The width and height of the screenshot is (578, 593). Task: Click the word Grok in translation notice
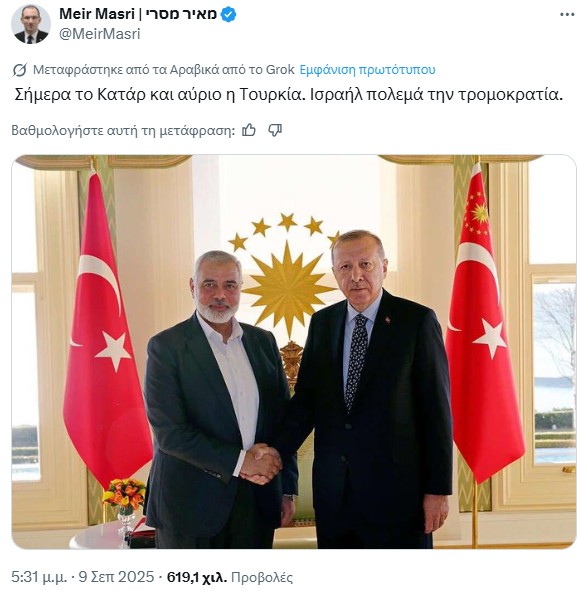point(280,70)
